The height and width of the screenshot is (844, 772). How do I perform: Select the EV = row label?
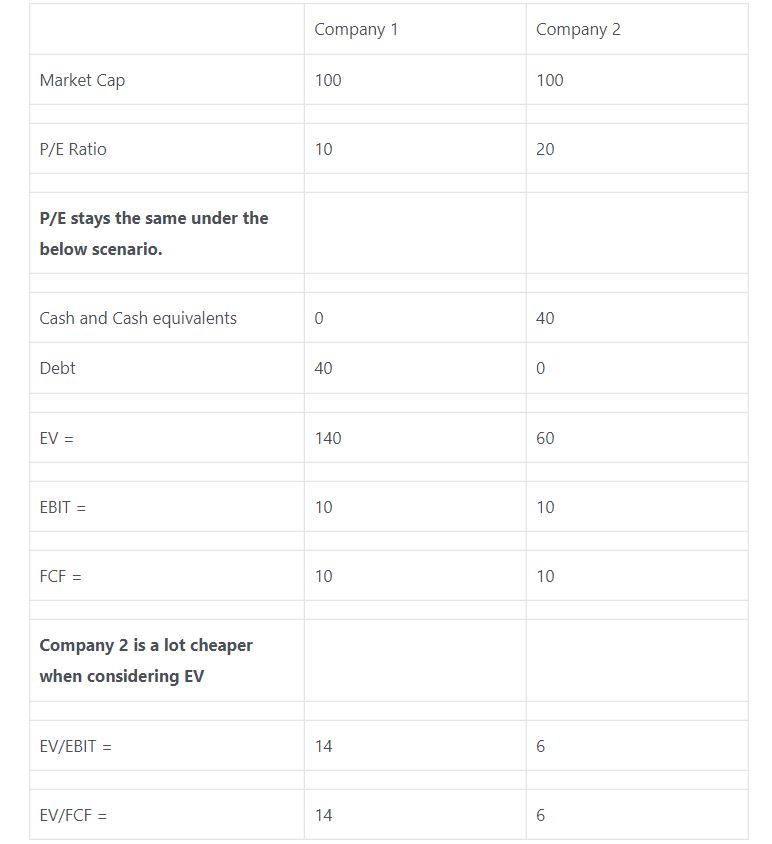57,438
